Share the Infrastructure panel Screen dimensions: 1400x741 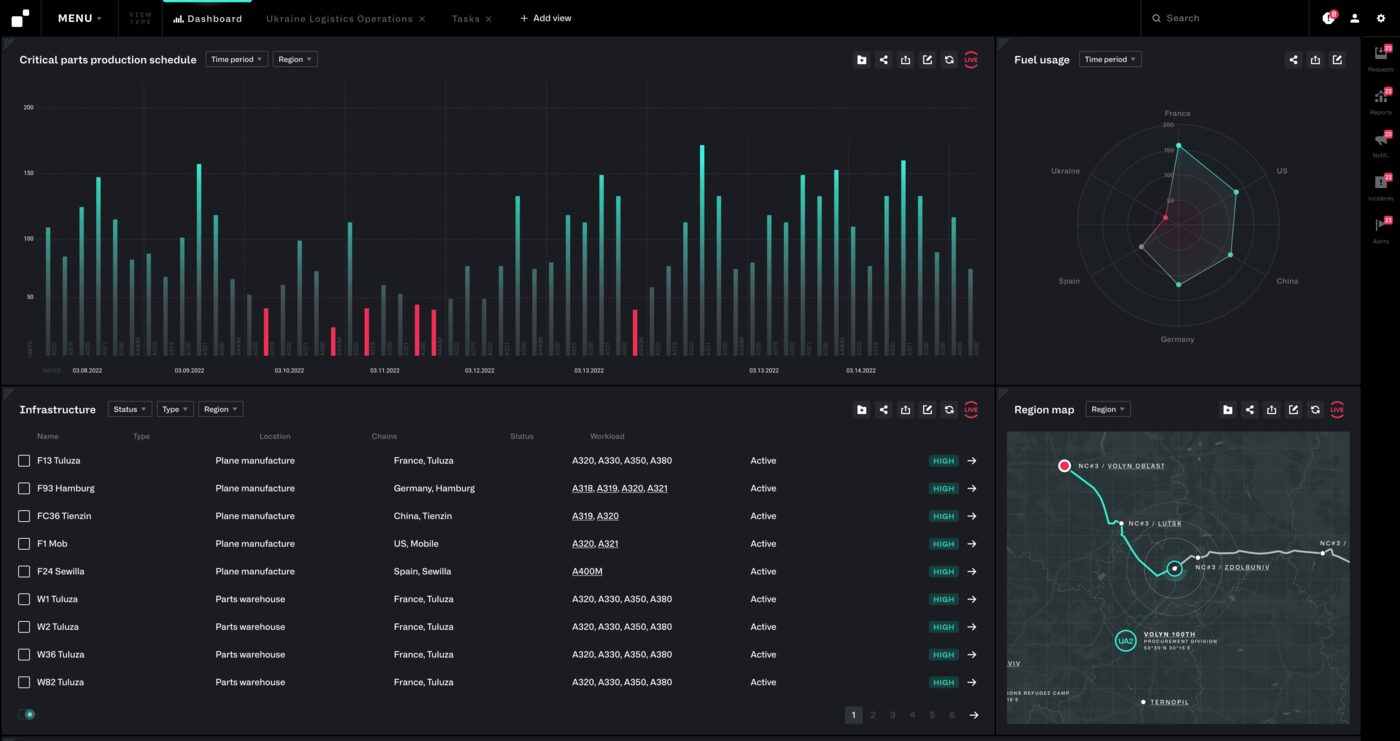(x=883, y=410)
